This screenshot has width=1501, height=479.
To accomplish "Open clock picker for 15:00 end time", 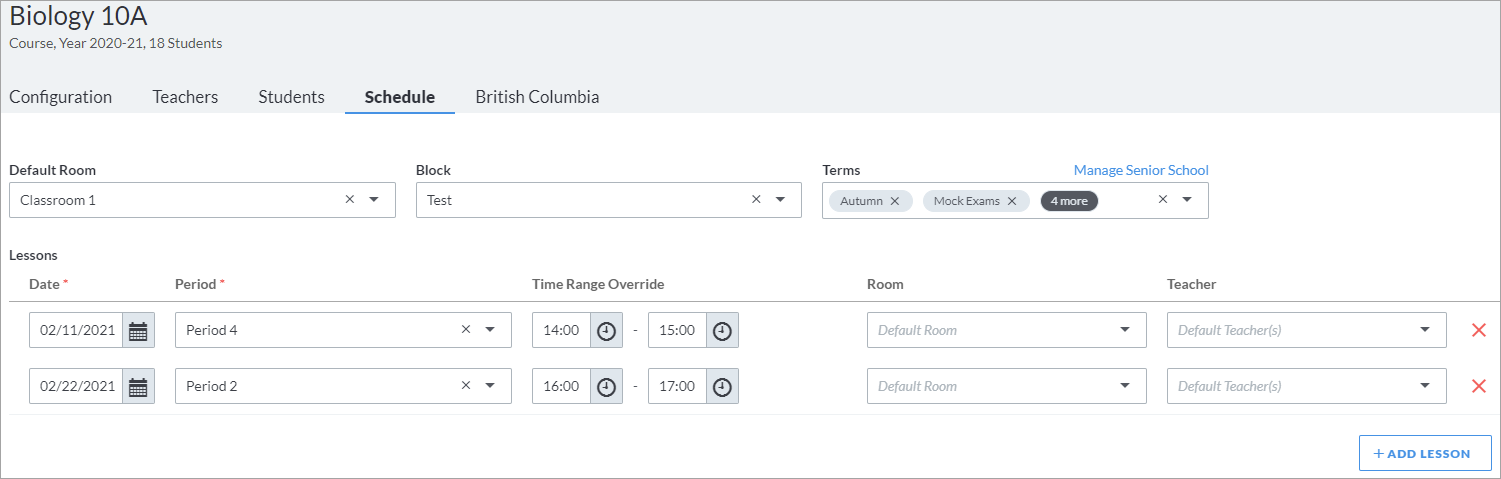I will click(722, 331).
